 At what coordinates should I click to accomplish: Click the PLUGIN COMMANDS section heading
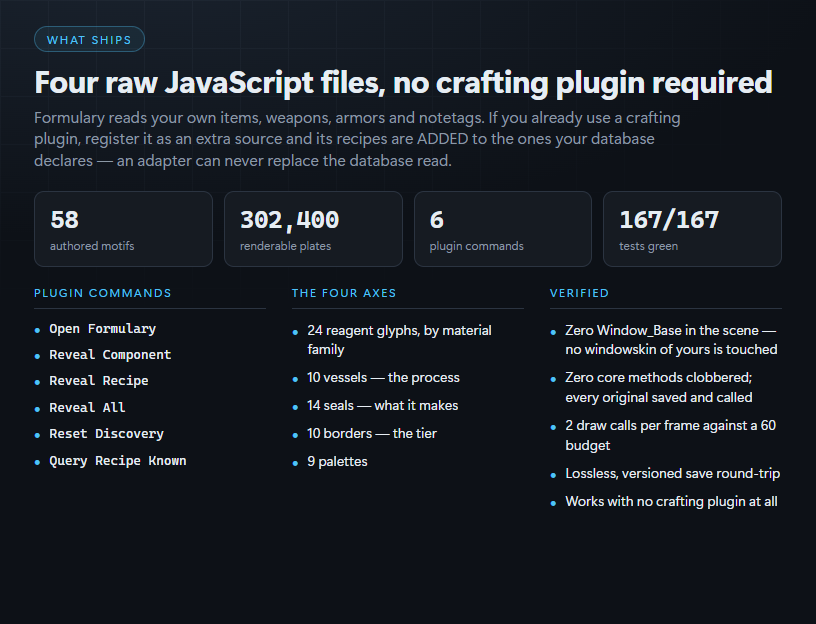(x=103, y=293)
